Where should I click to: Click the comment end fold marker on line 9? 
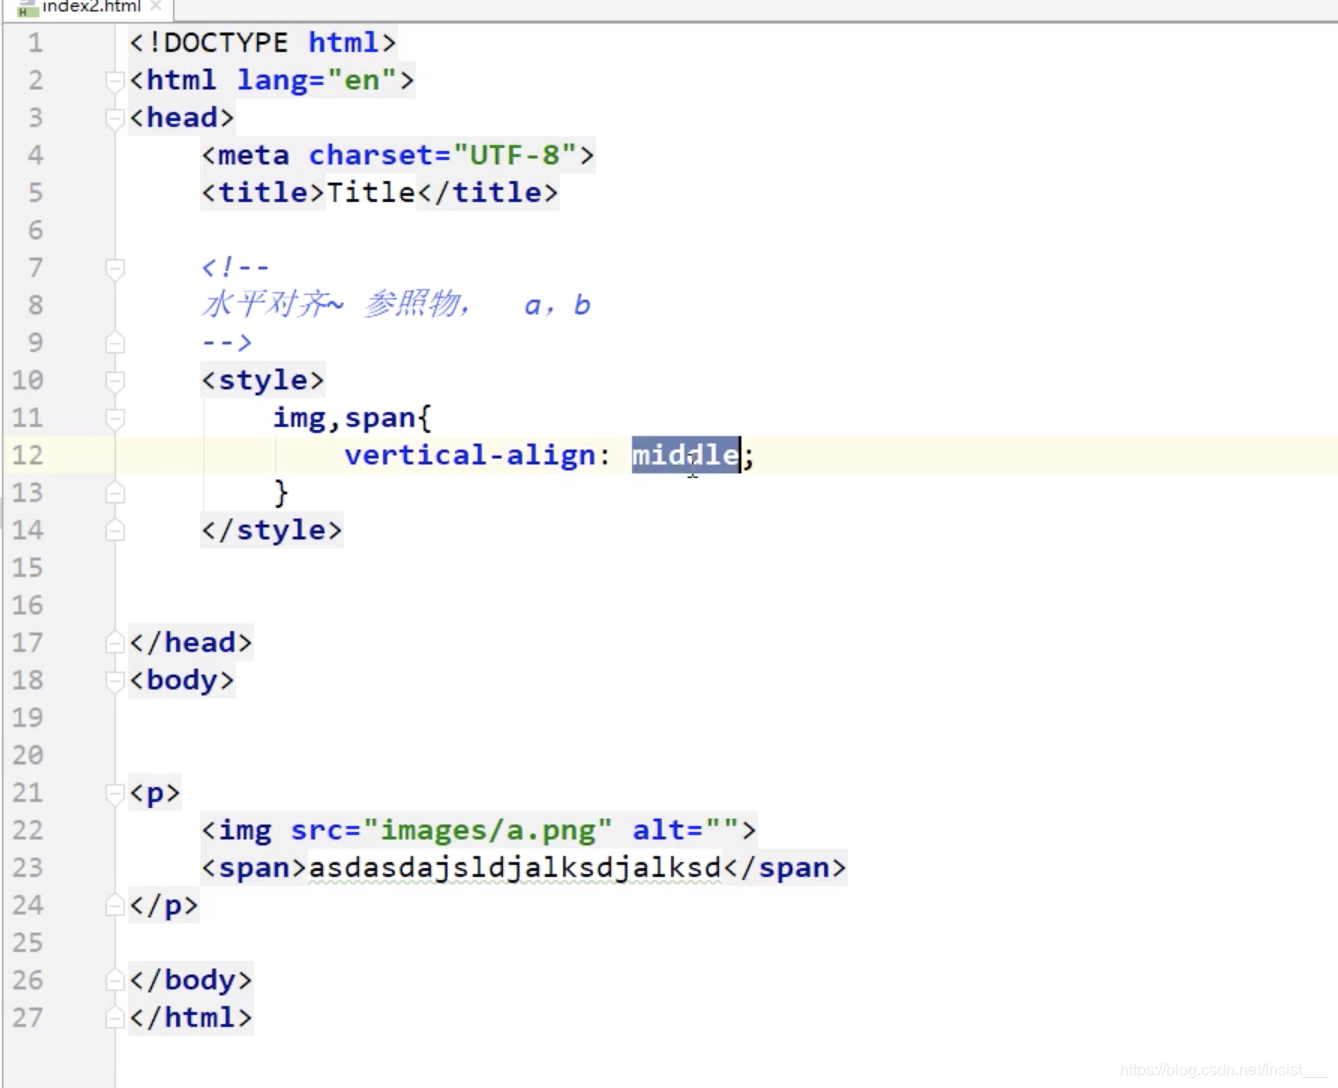pyautogui.click(x=115, y=343)
